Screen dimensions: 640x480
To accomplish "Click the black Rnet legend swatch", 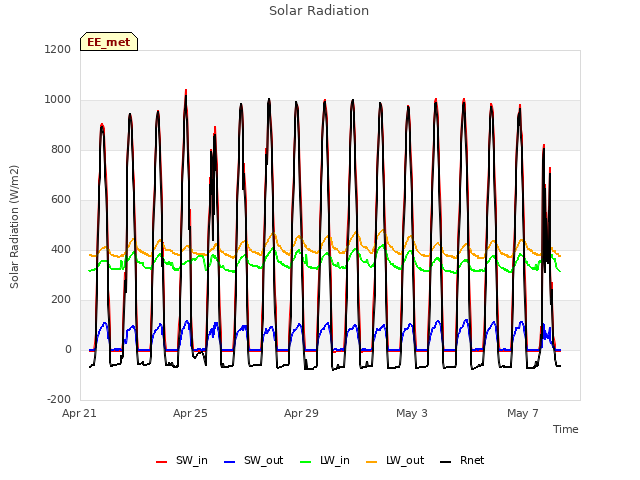I will (x=446, y=462).
